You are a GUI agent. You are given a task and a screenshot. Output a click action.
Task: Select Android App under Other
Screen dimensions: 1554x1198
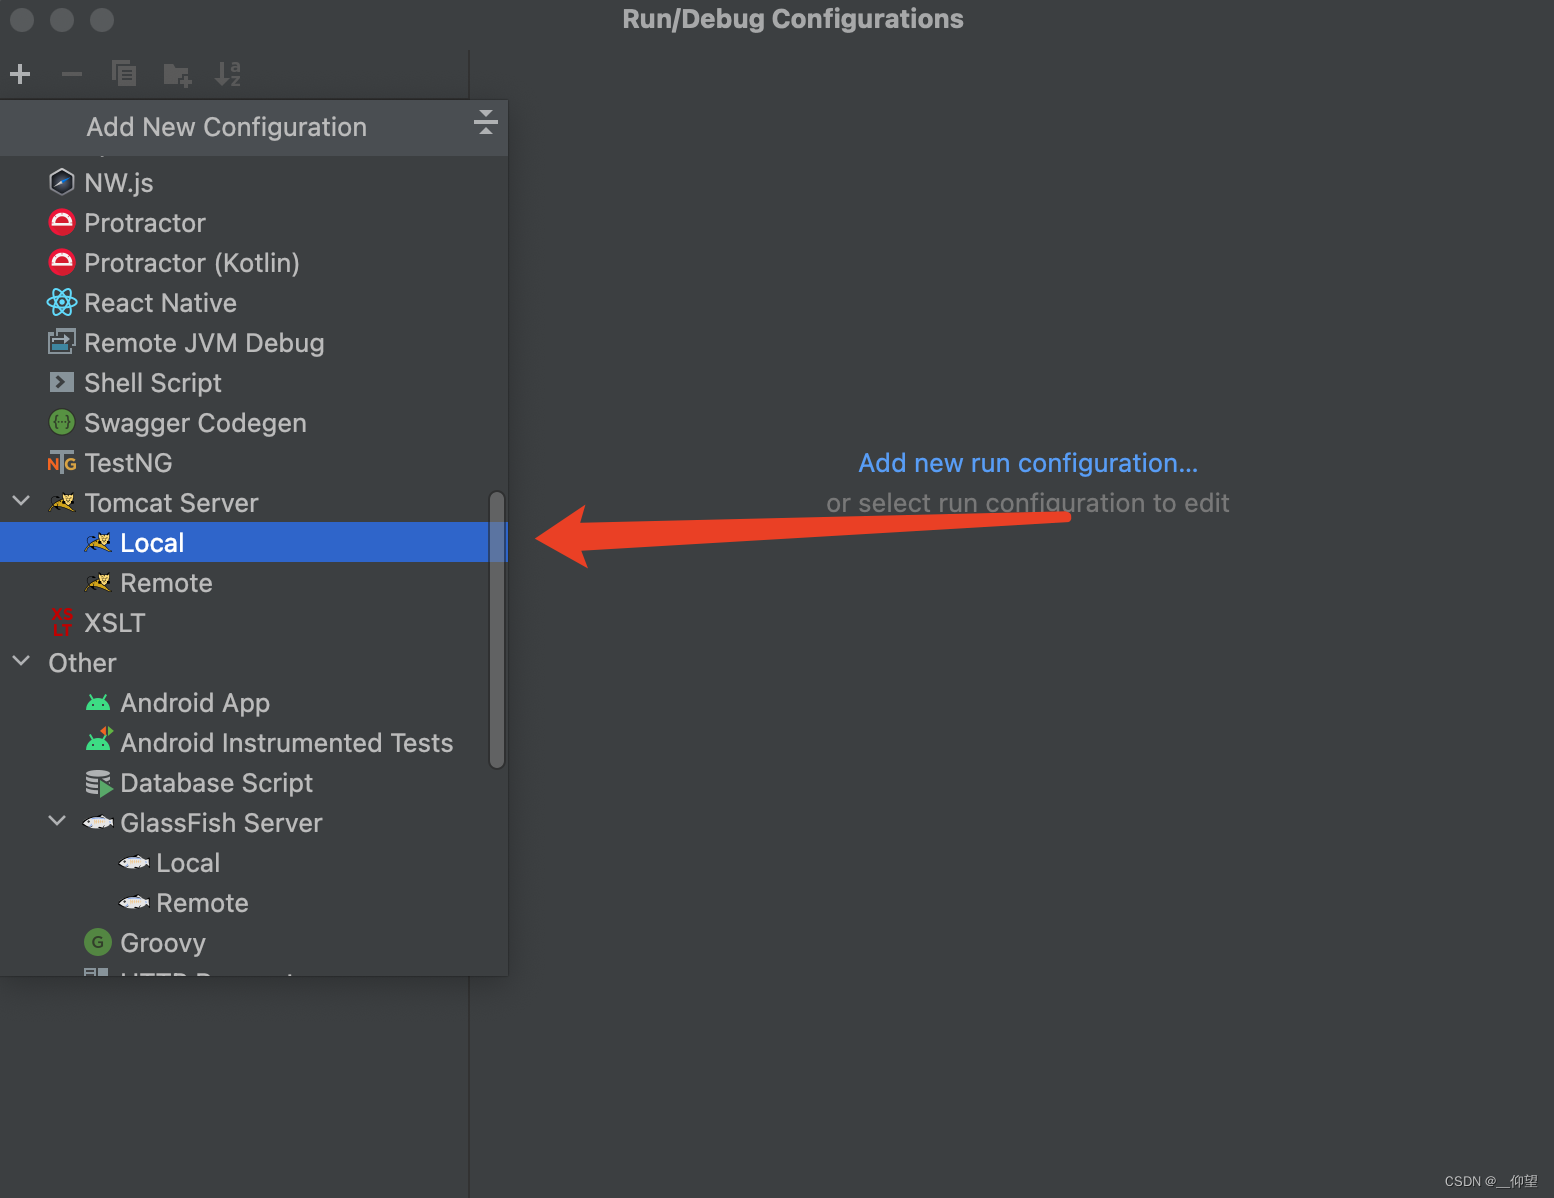[254, 702]
